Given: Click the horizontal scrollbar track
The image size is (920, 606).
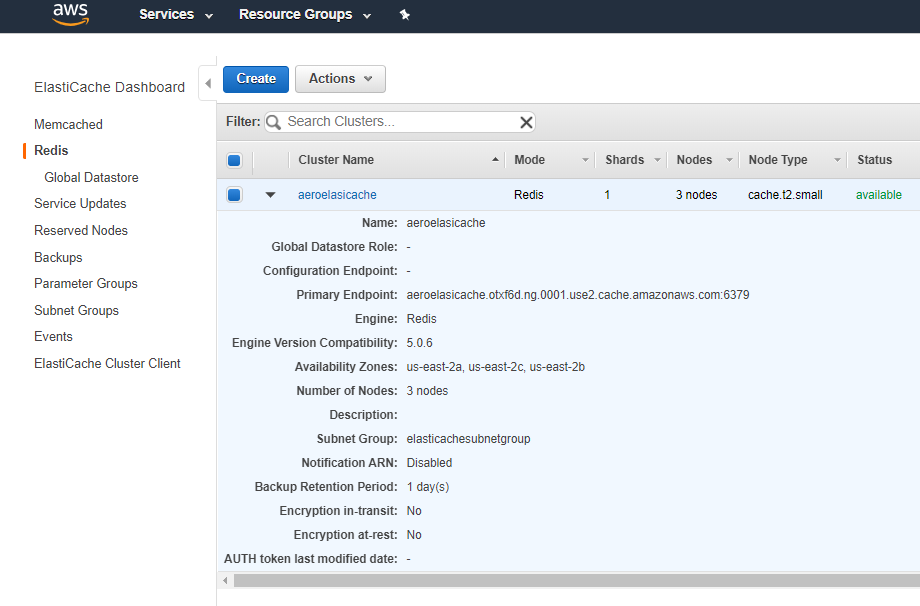Looking at the screenshot, I should coord(577,581).
